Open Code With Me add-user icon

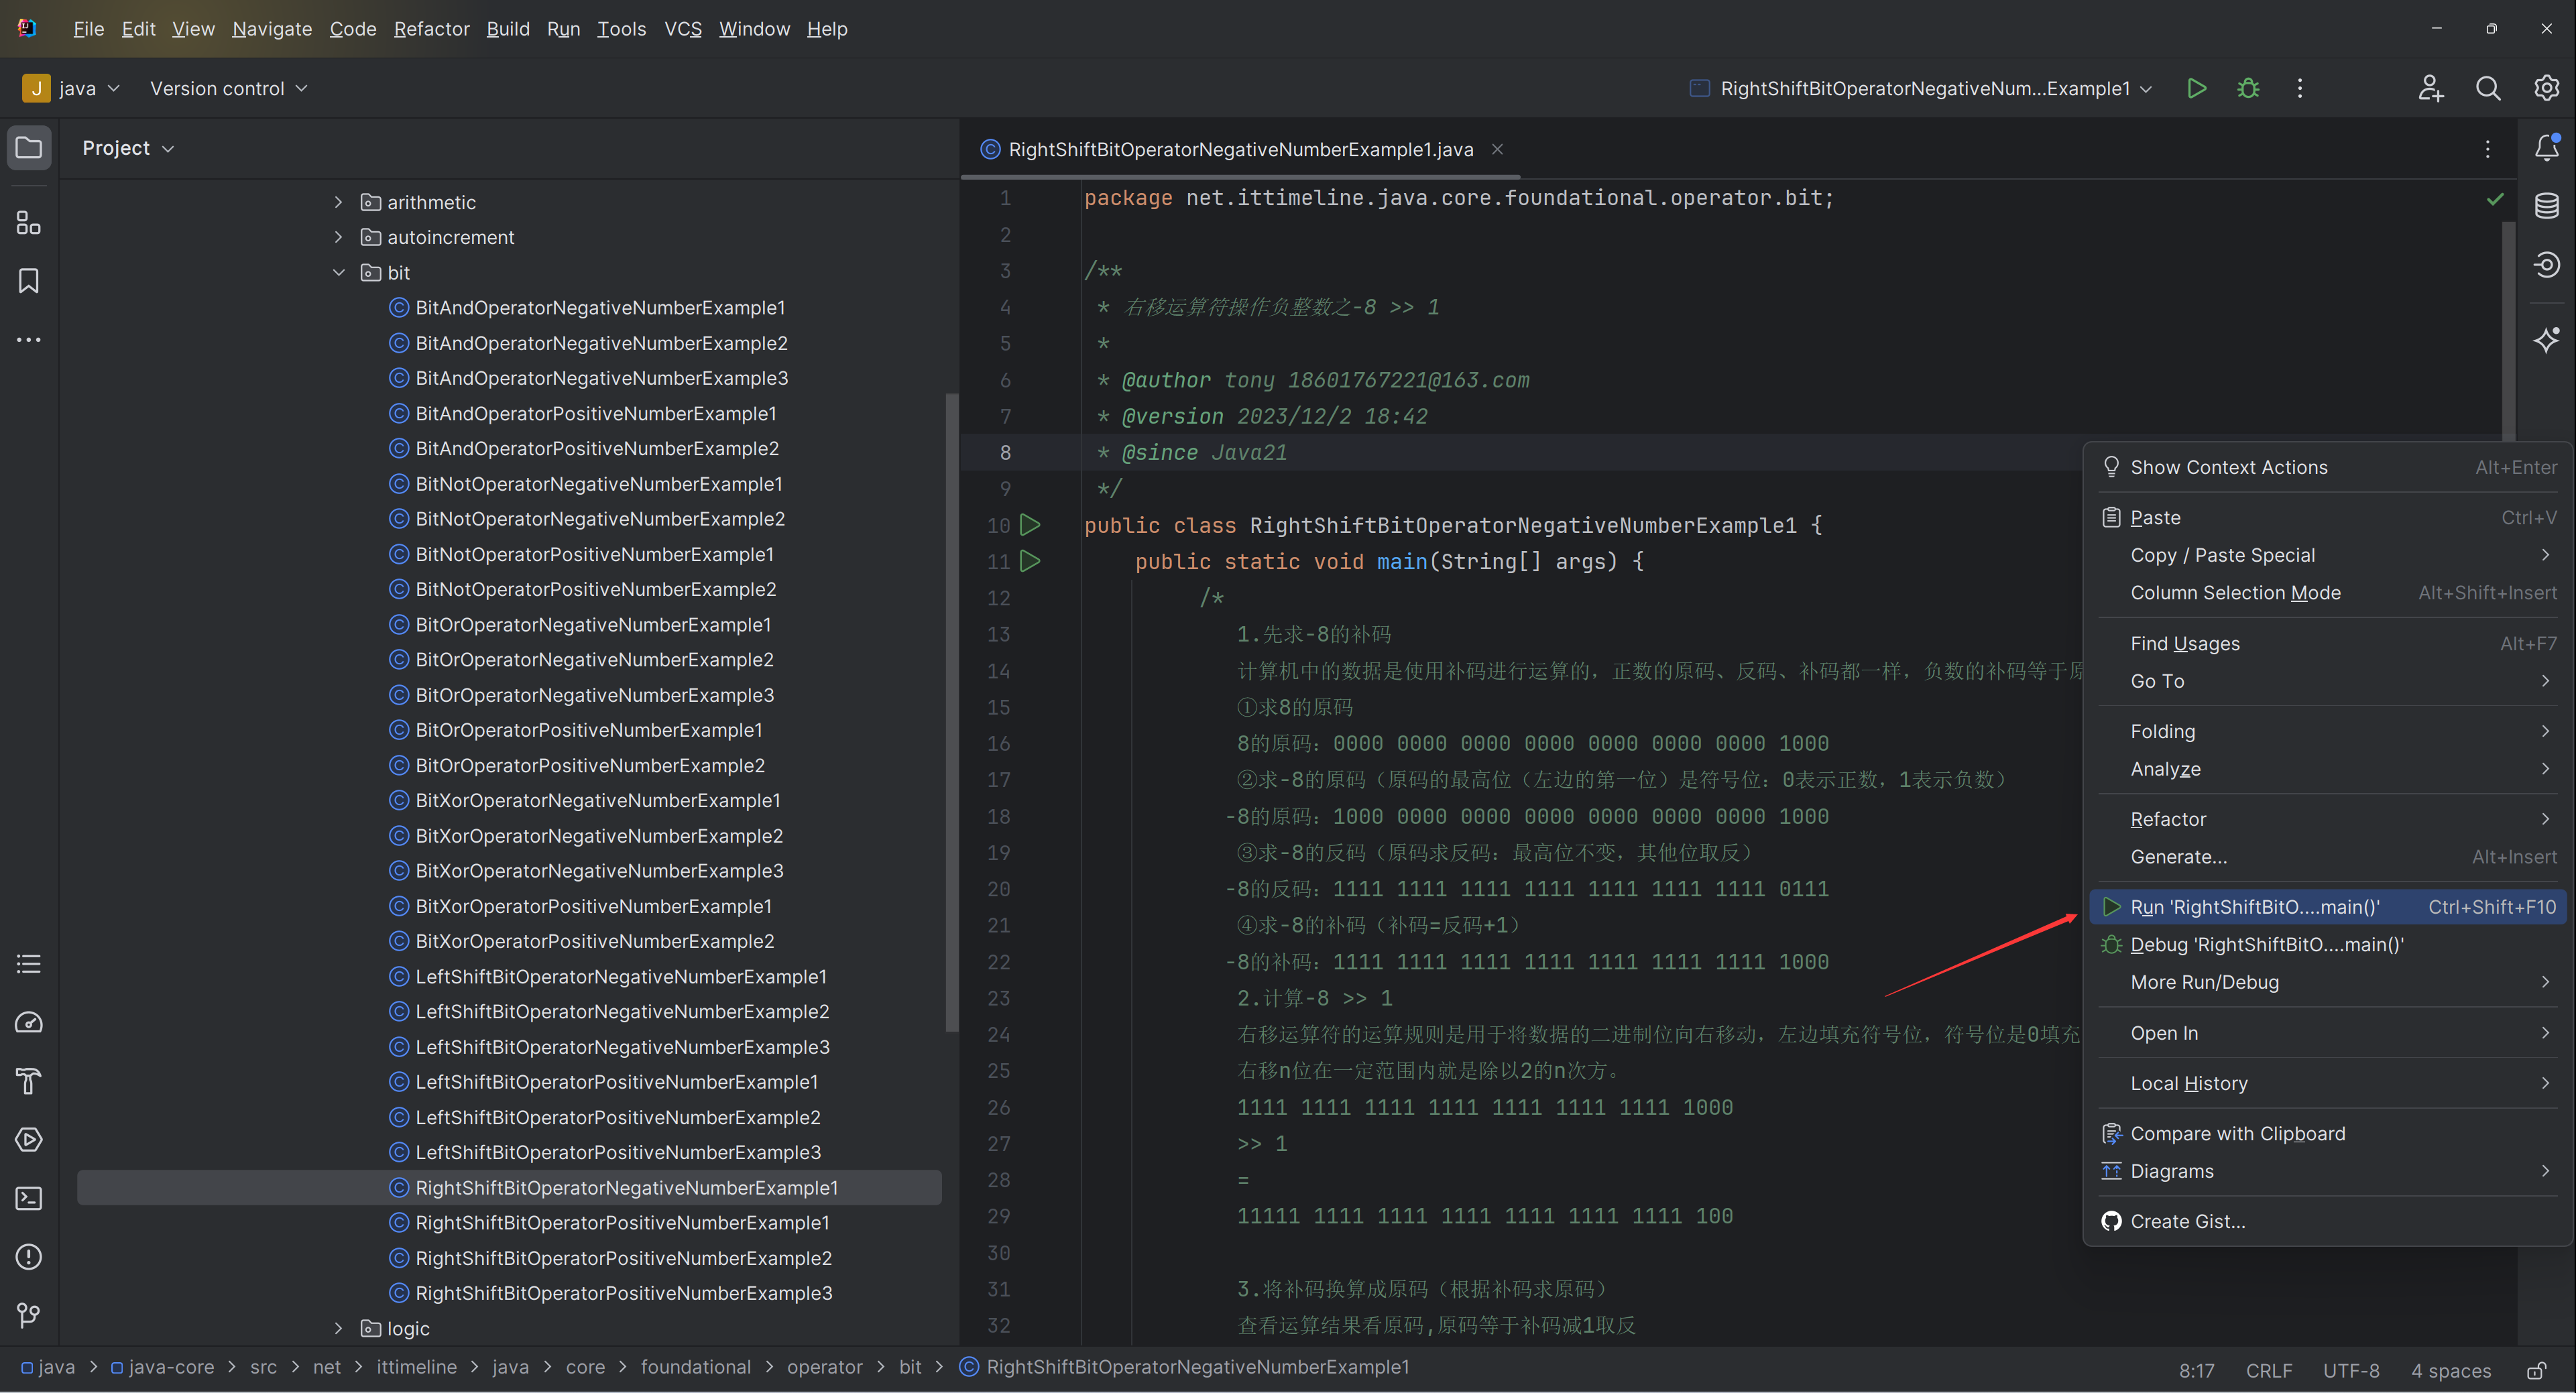point(2431,88)
